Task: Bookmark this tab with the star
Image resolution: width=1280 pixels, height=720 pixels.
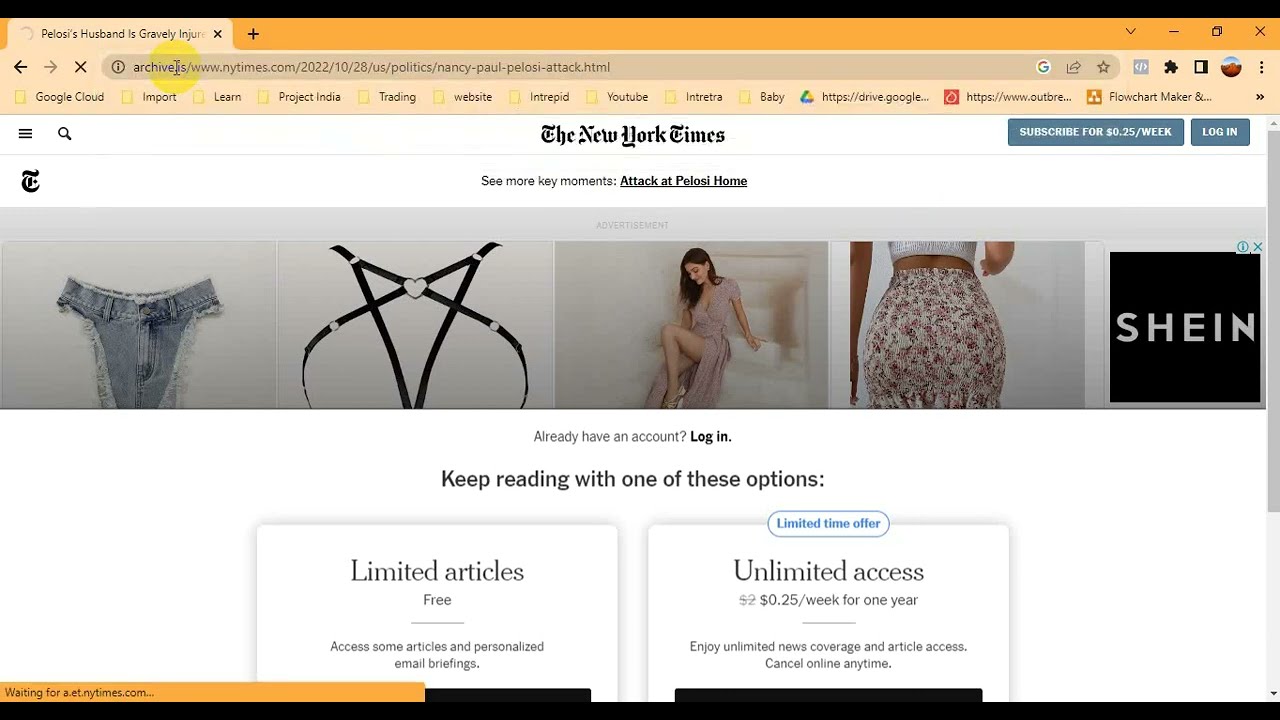Action: coord(1103,67)
